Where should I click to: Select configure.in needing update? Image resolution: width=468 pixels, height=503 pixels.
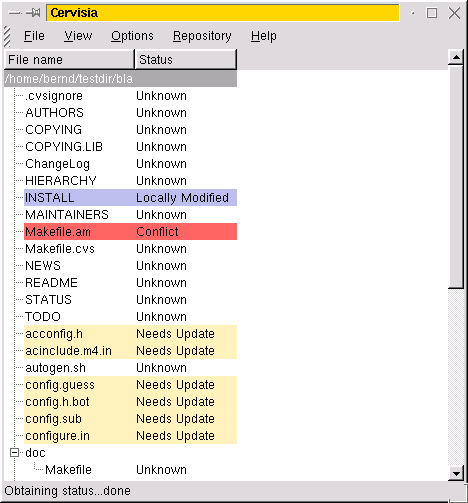[x=130, y=436]
